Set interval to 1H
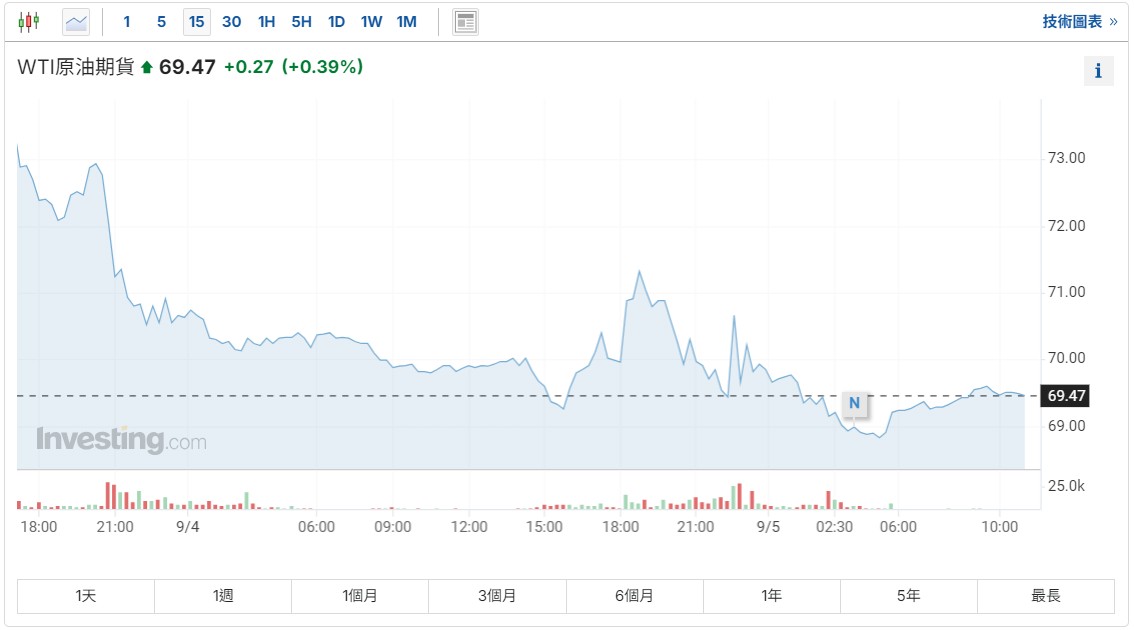The width and height of the screenshot is (1134, 630). point(266,22)
